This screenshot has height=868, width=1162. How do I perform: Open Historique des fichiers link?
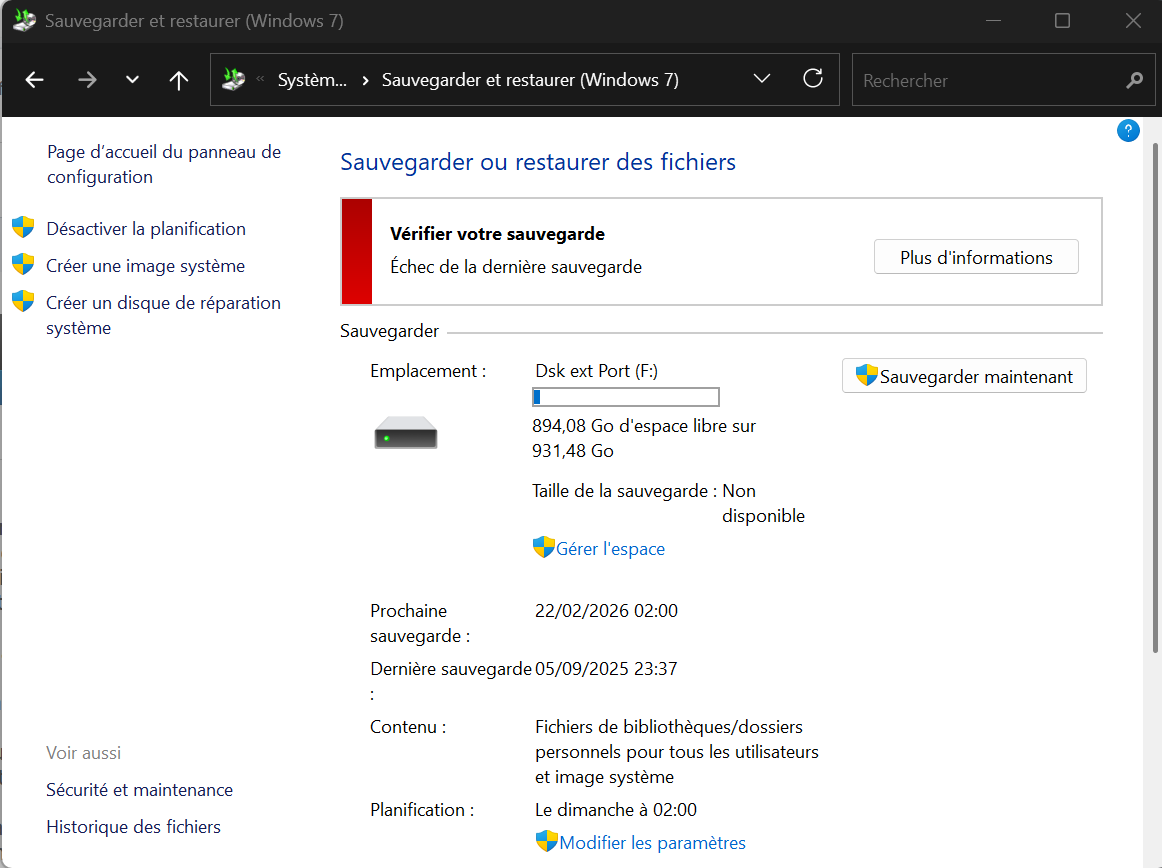pyautogui.click(x=133, y=827)
